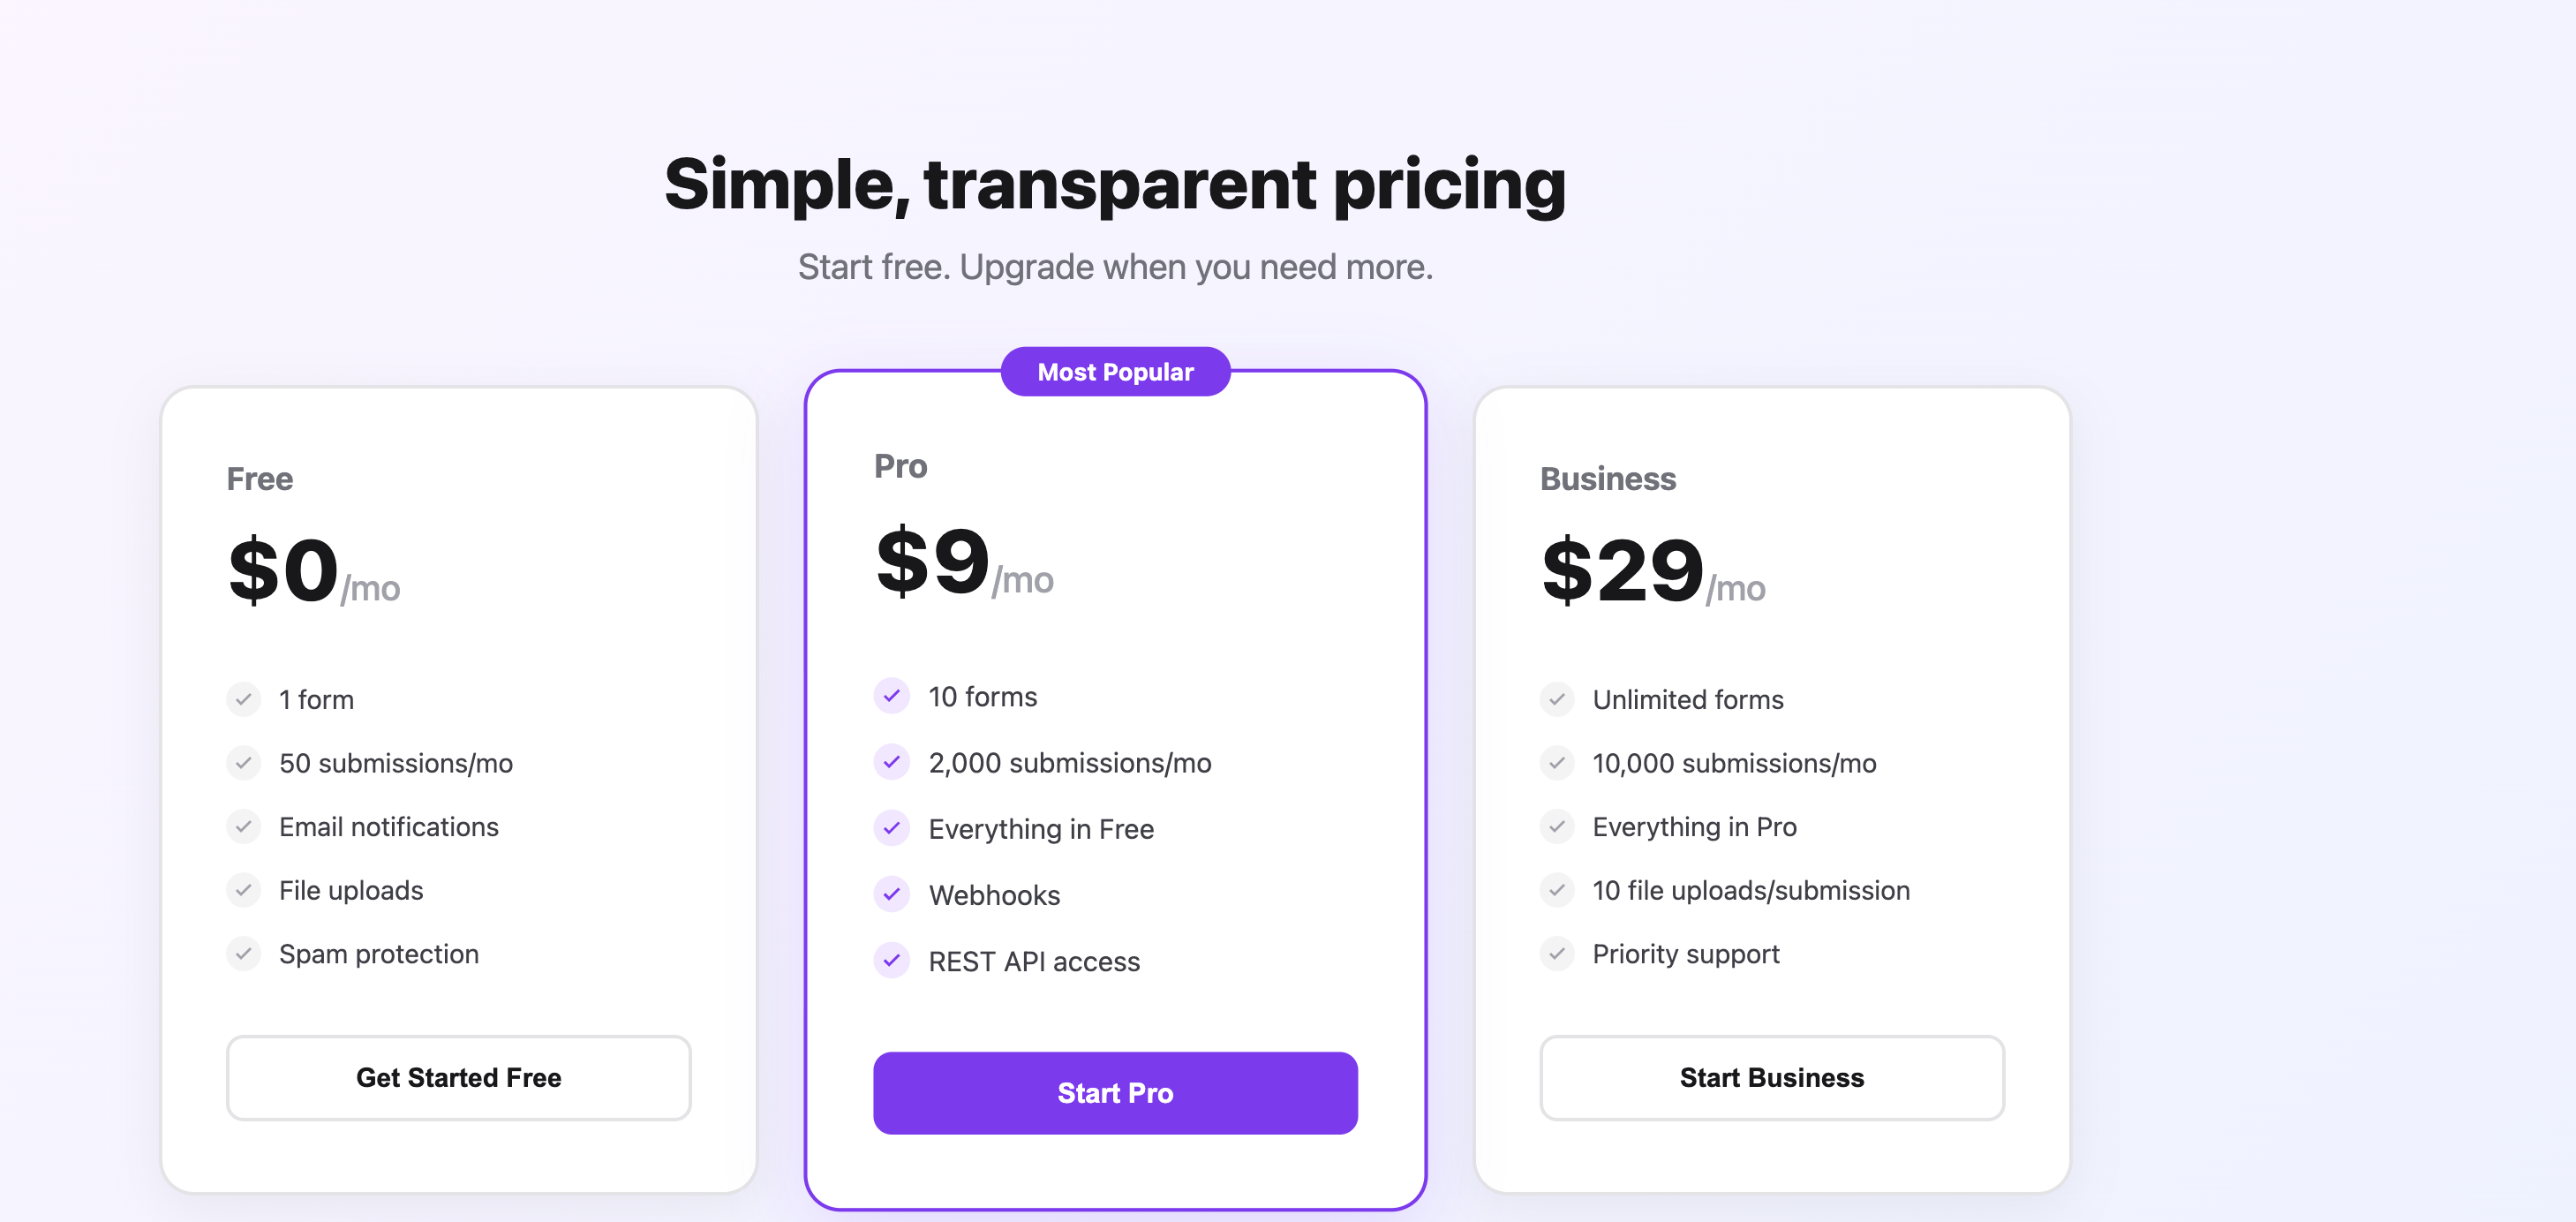The width and height of the screenshot is (2576, 1222).
Task: Click Get Started Free
Action: [457, 1077]
